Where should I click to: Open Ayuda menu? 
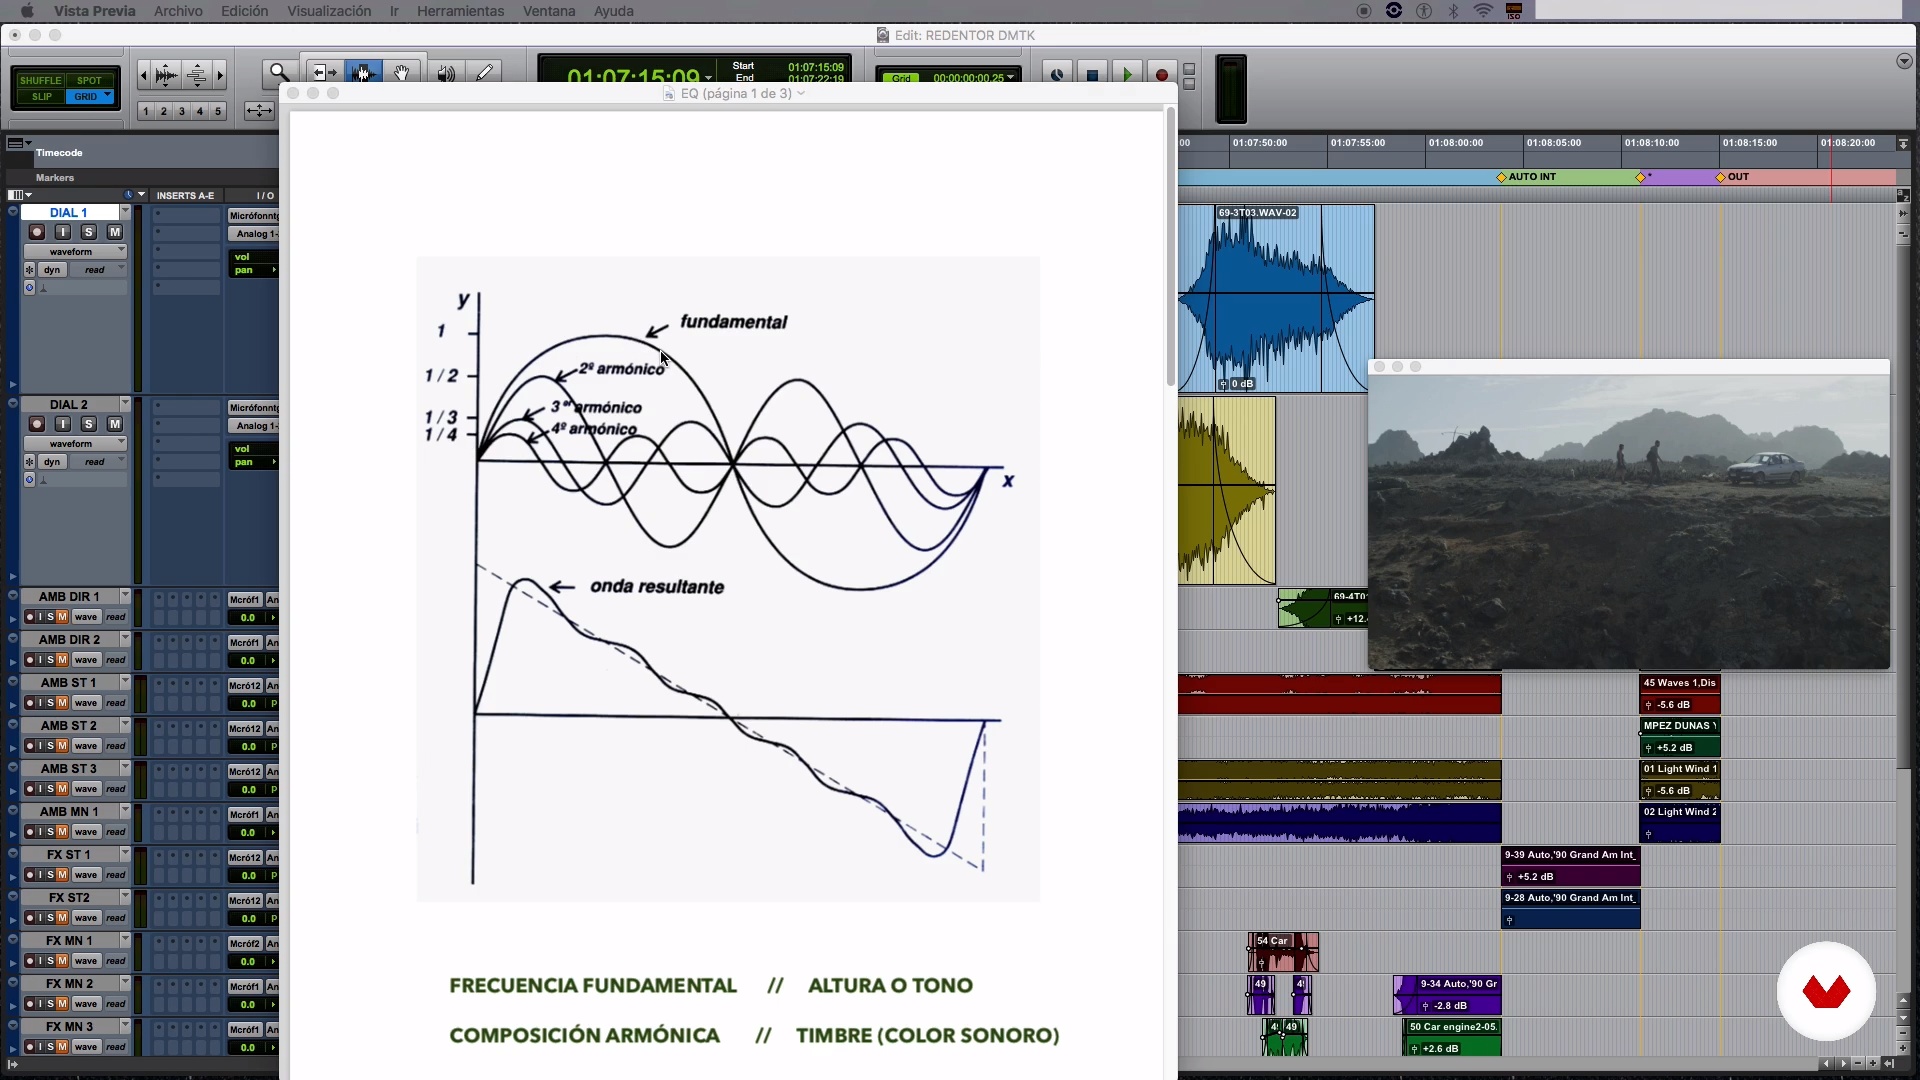point(613,11)
